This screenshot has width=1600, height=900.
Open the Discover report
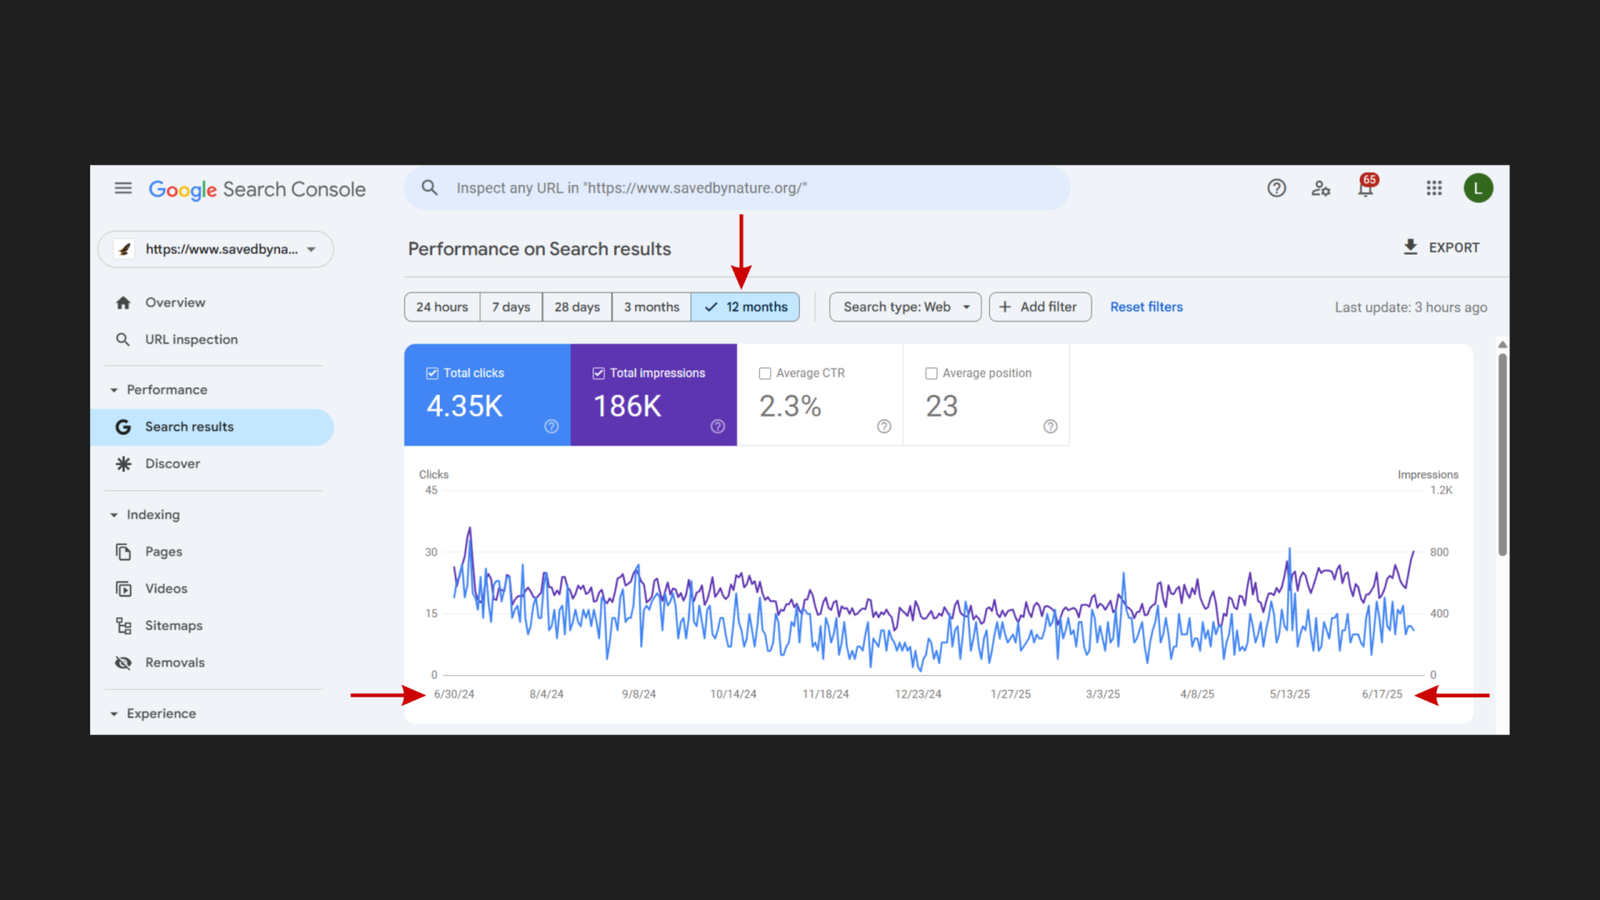pos(173,463)
